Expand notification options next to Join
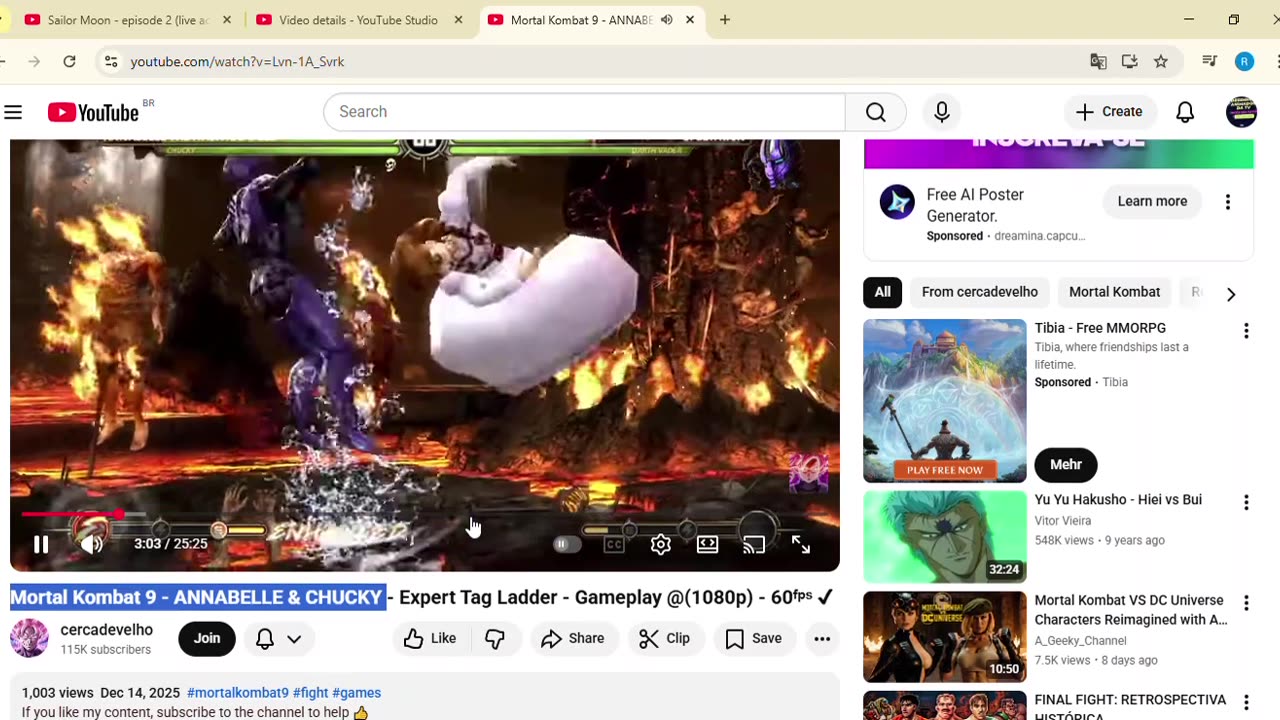Image resolution: width=1280 pixels, height=720 pixels. (279, 639)
